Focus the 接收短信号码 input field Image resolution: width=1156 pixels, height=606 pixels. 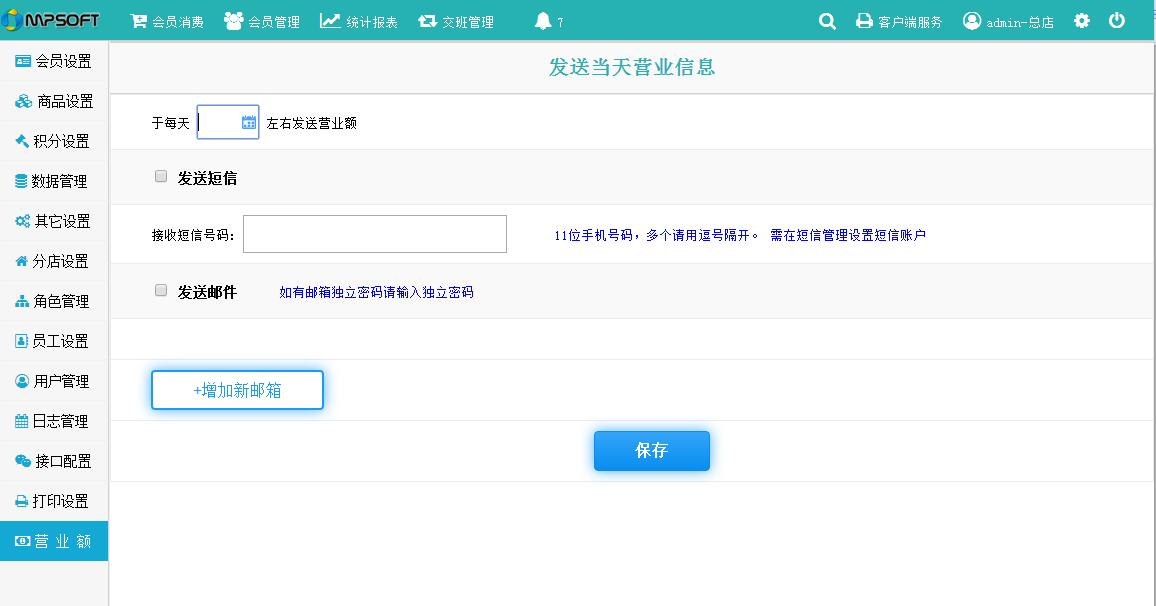tap(375, 234)
